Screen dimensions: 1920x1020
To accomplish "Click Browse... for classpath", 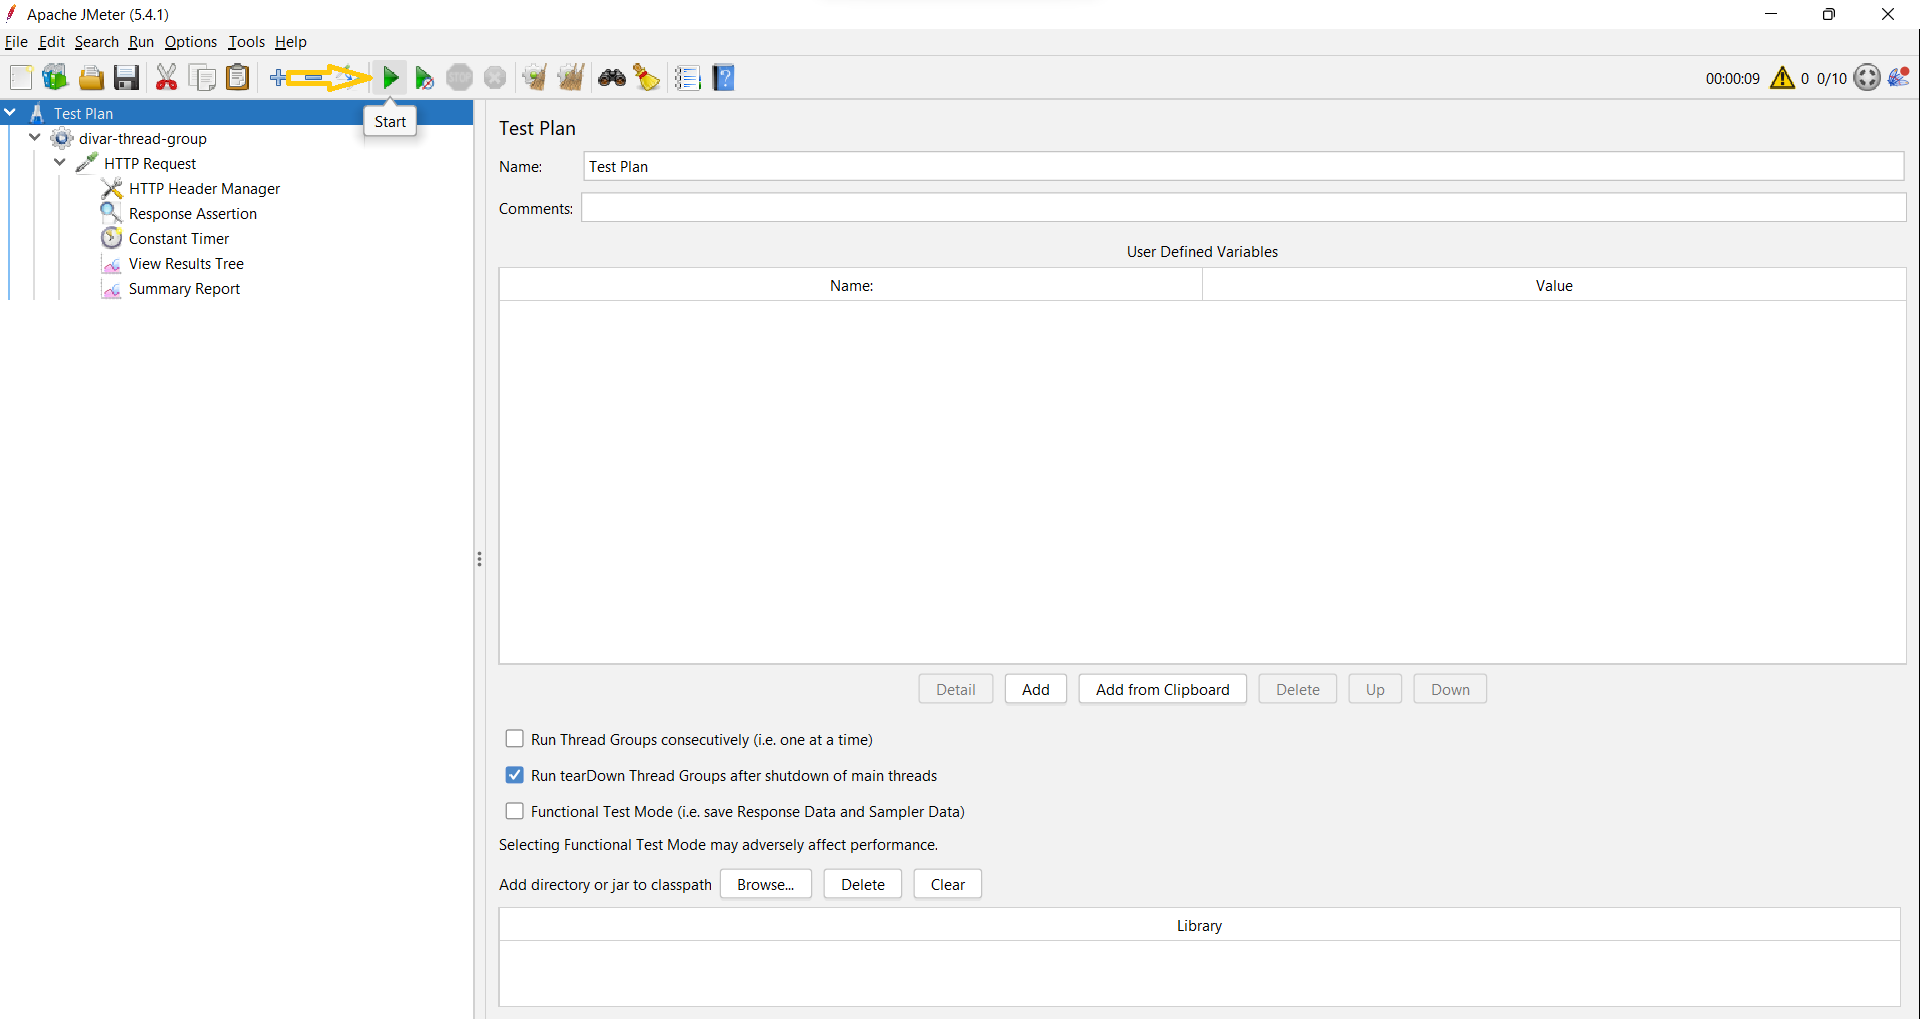I will 766,884.
